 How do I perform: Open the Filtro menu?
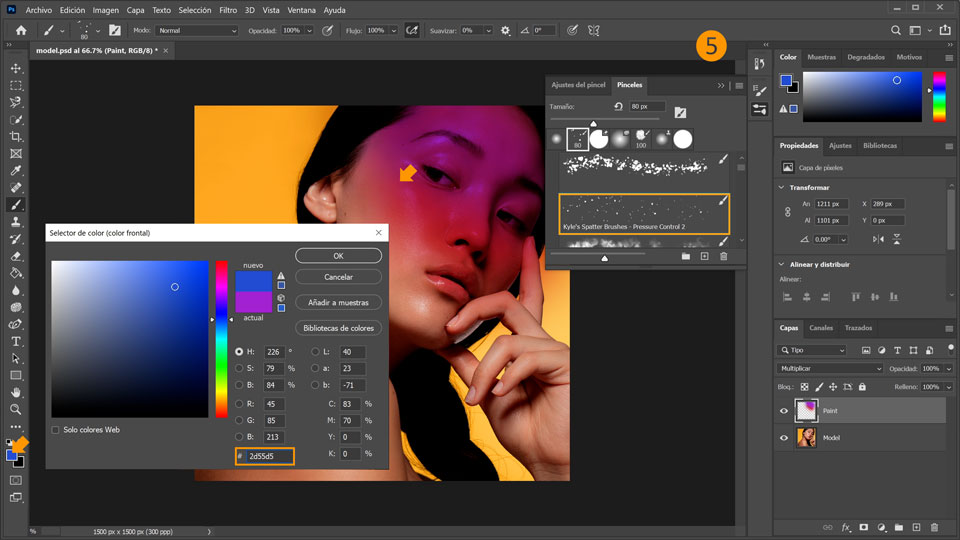click(228, 9)
